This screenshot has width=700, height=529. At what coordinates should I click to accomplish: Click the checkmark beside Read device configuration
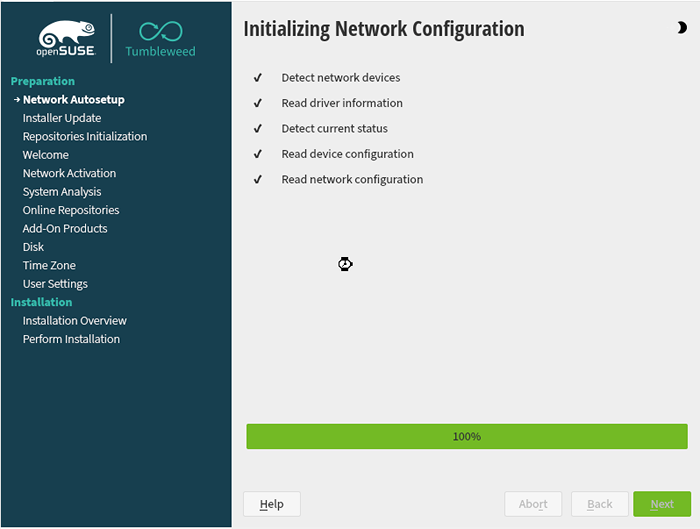(x=258, y=154)
